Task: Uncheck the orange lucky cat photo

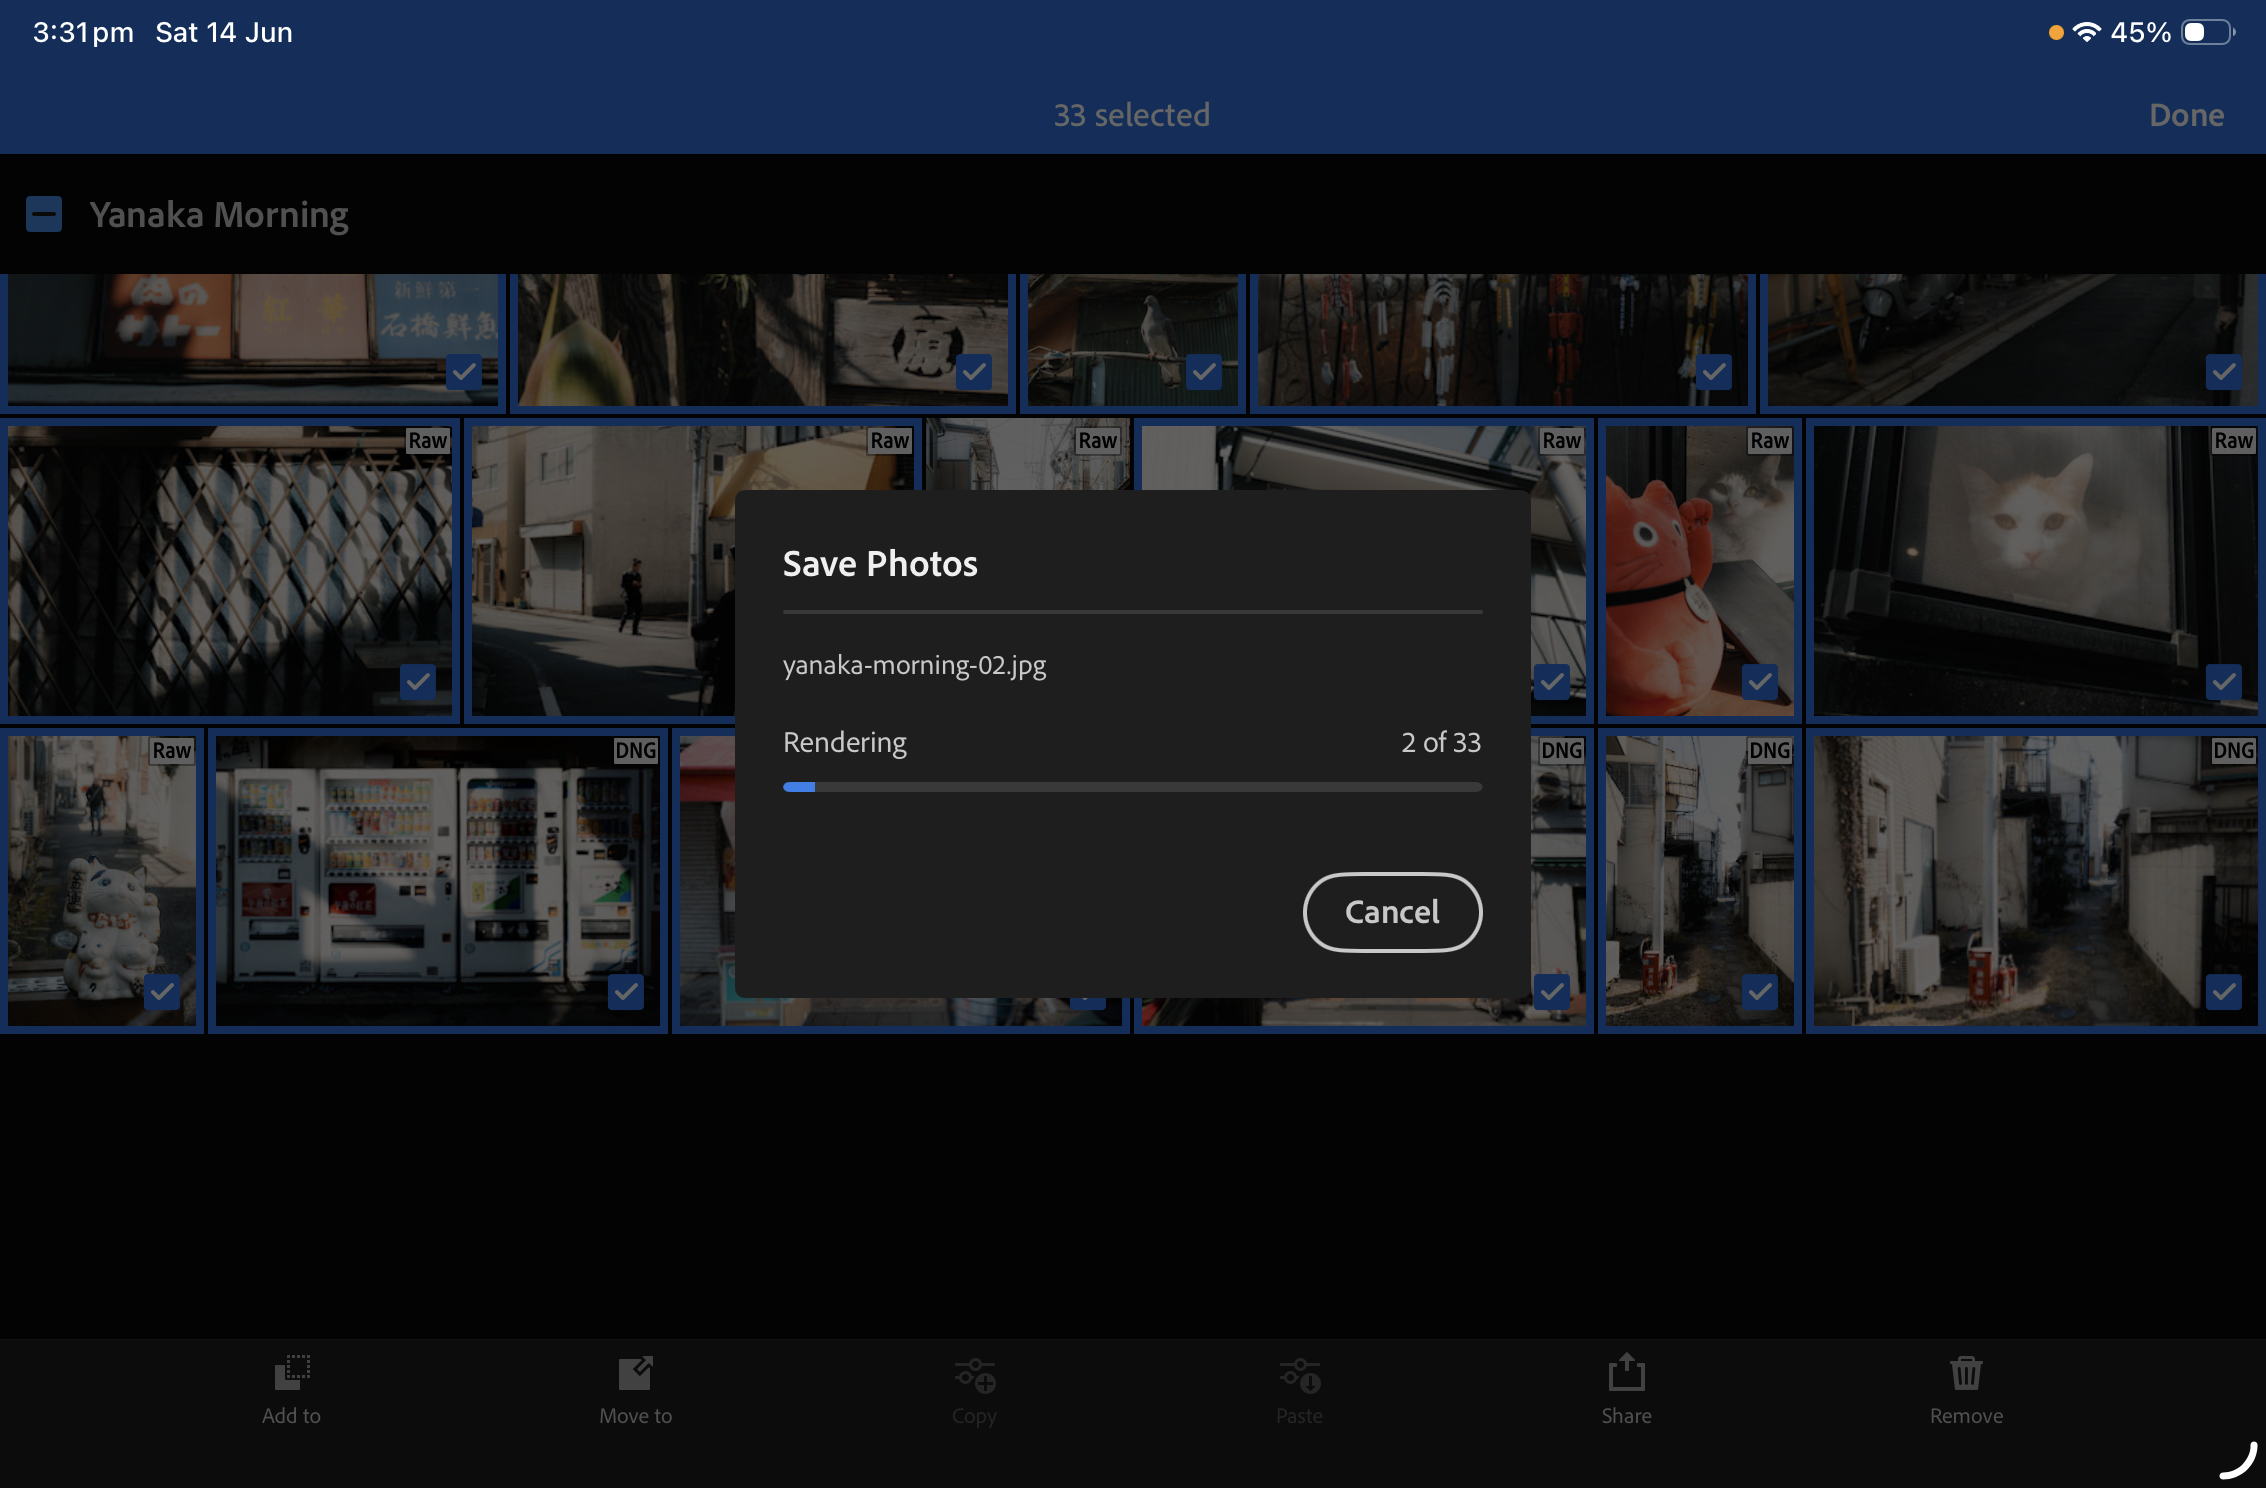Action: coord(1760,681)
